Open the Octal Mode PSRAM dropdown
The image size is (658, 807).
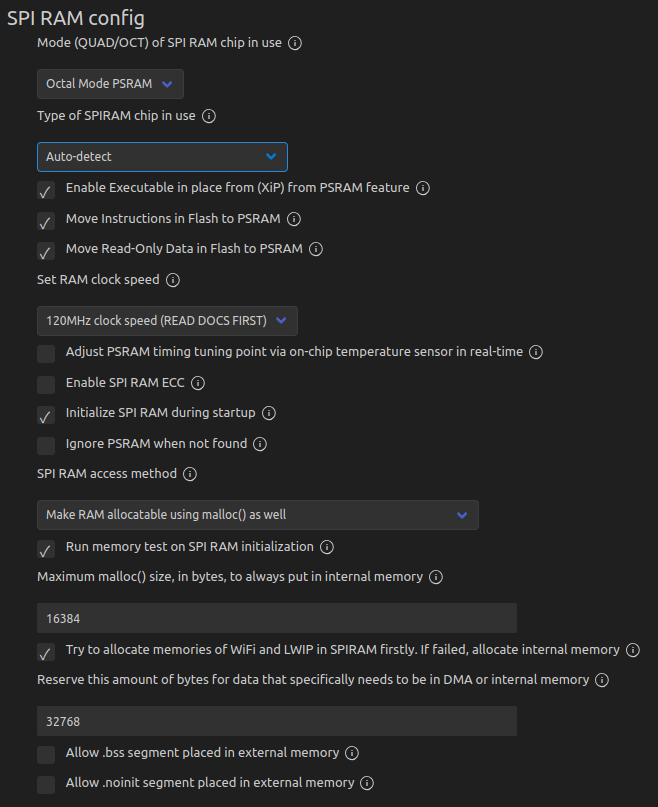click(x=110, y=84)
